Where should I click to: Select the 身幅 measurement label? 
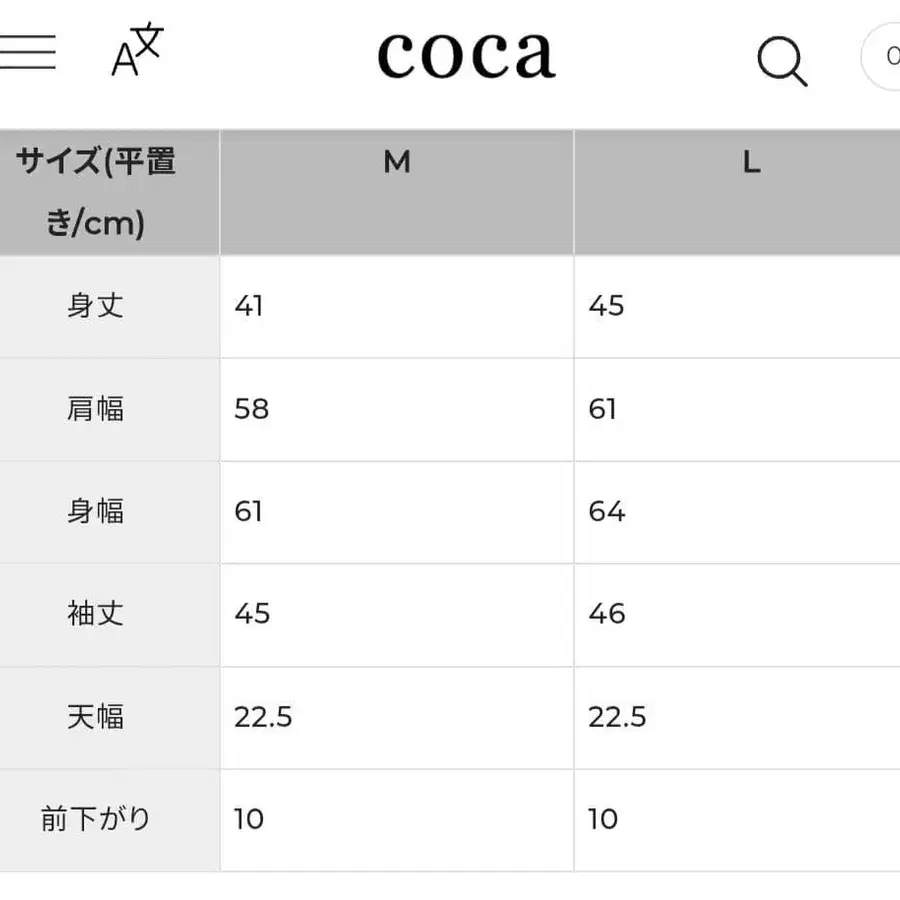95,512
